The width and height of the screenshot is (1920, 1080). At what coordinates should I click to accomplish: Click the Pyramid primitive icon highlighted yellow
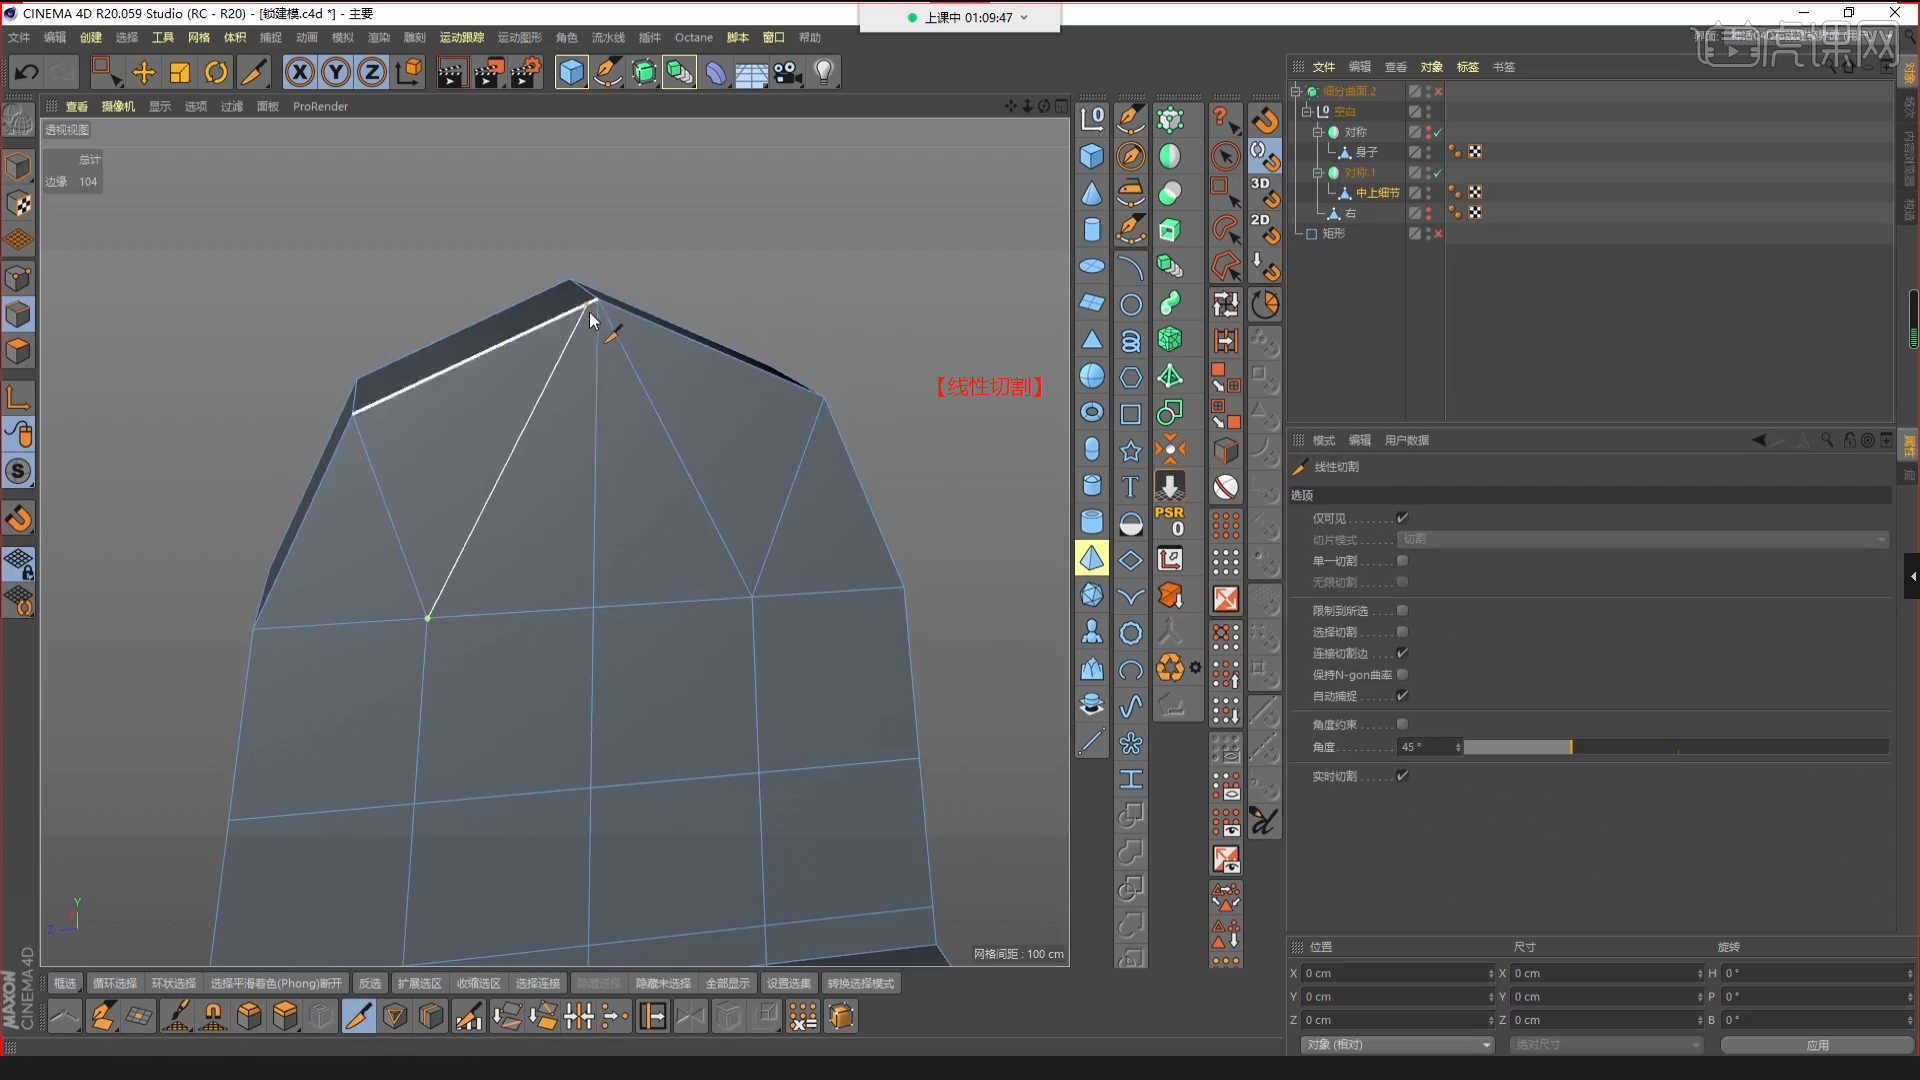tap(1092, 558)
